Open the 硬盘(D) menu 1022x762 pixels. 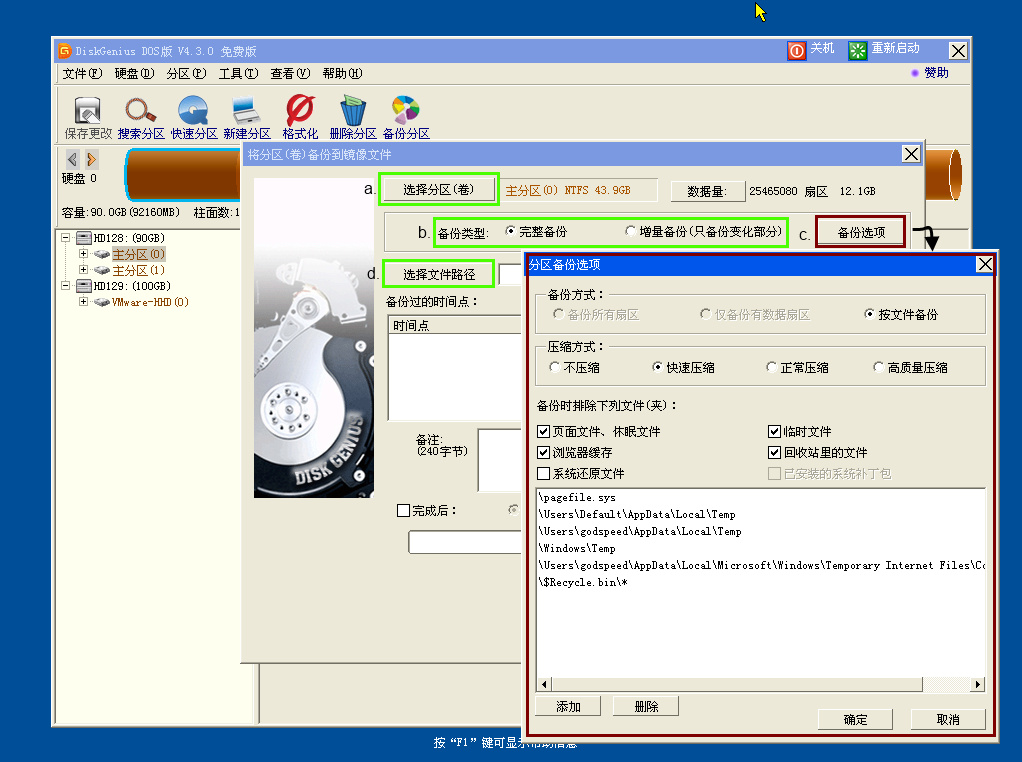134,74
